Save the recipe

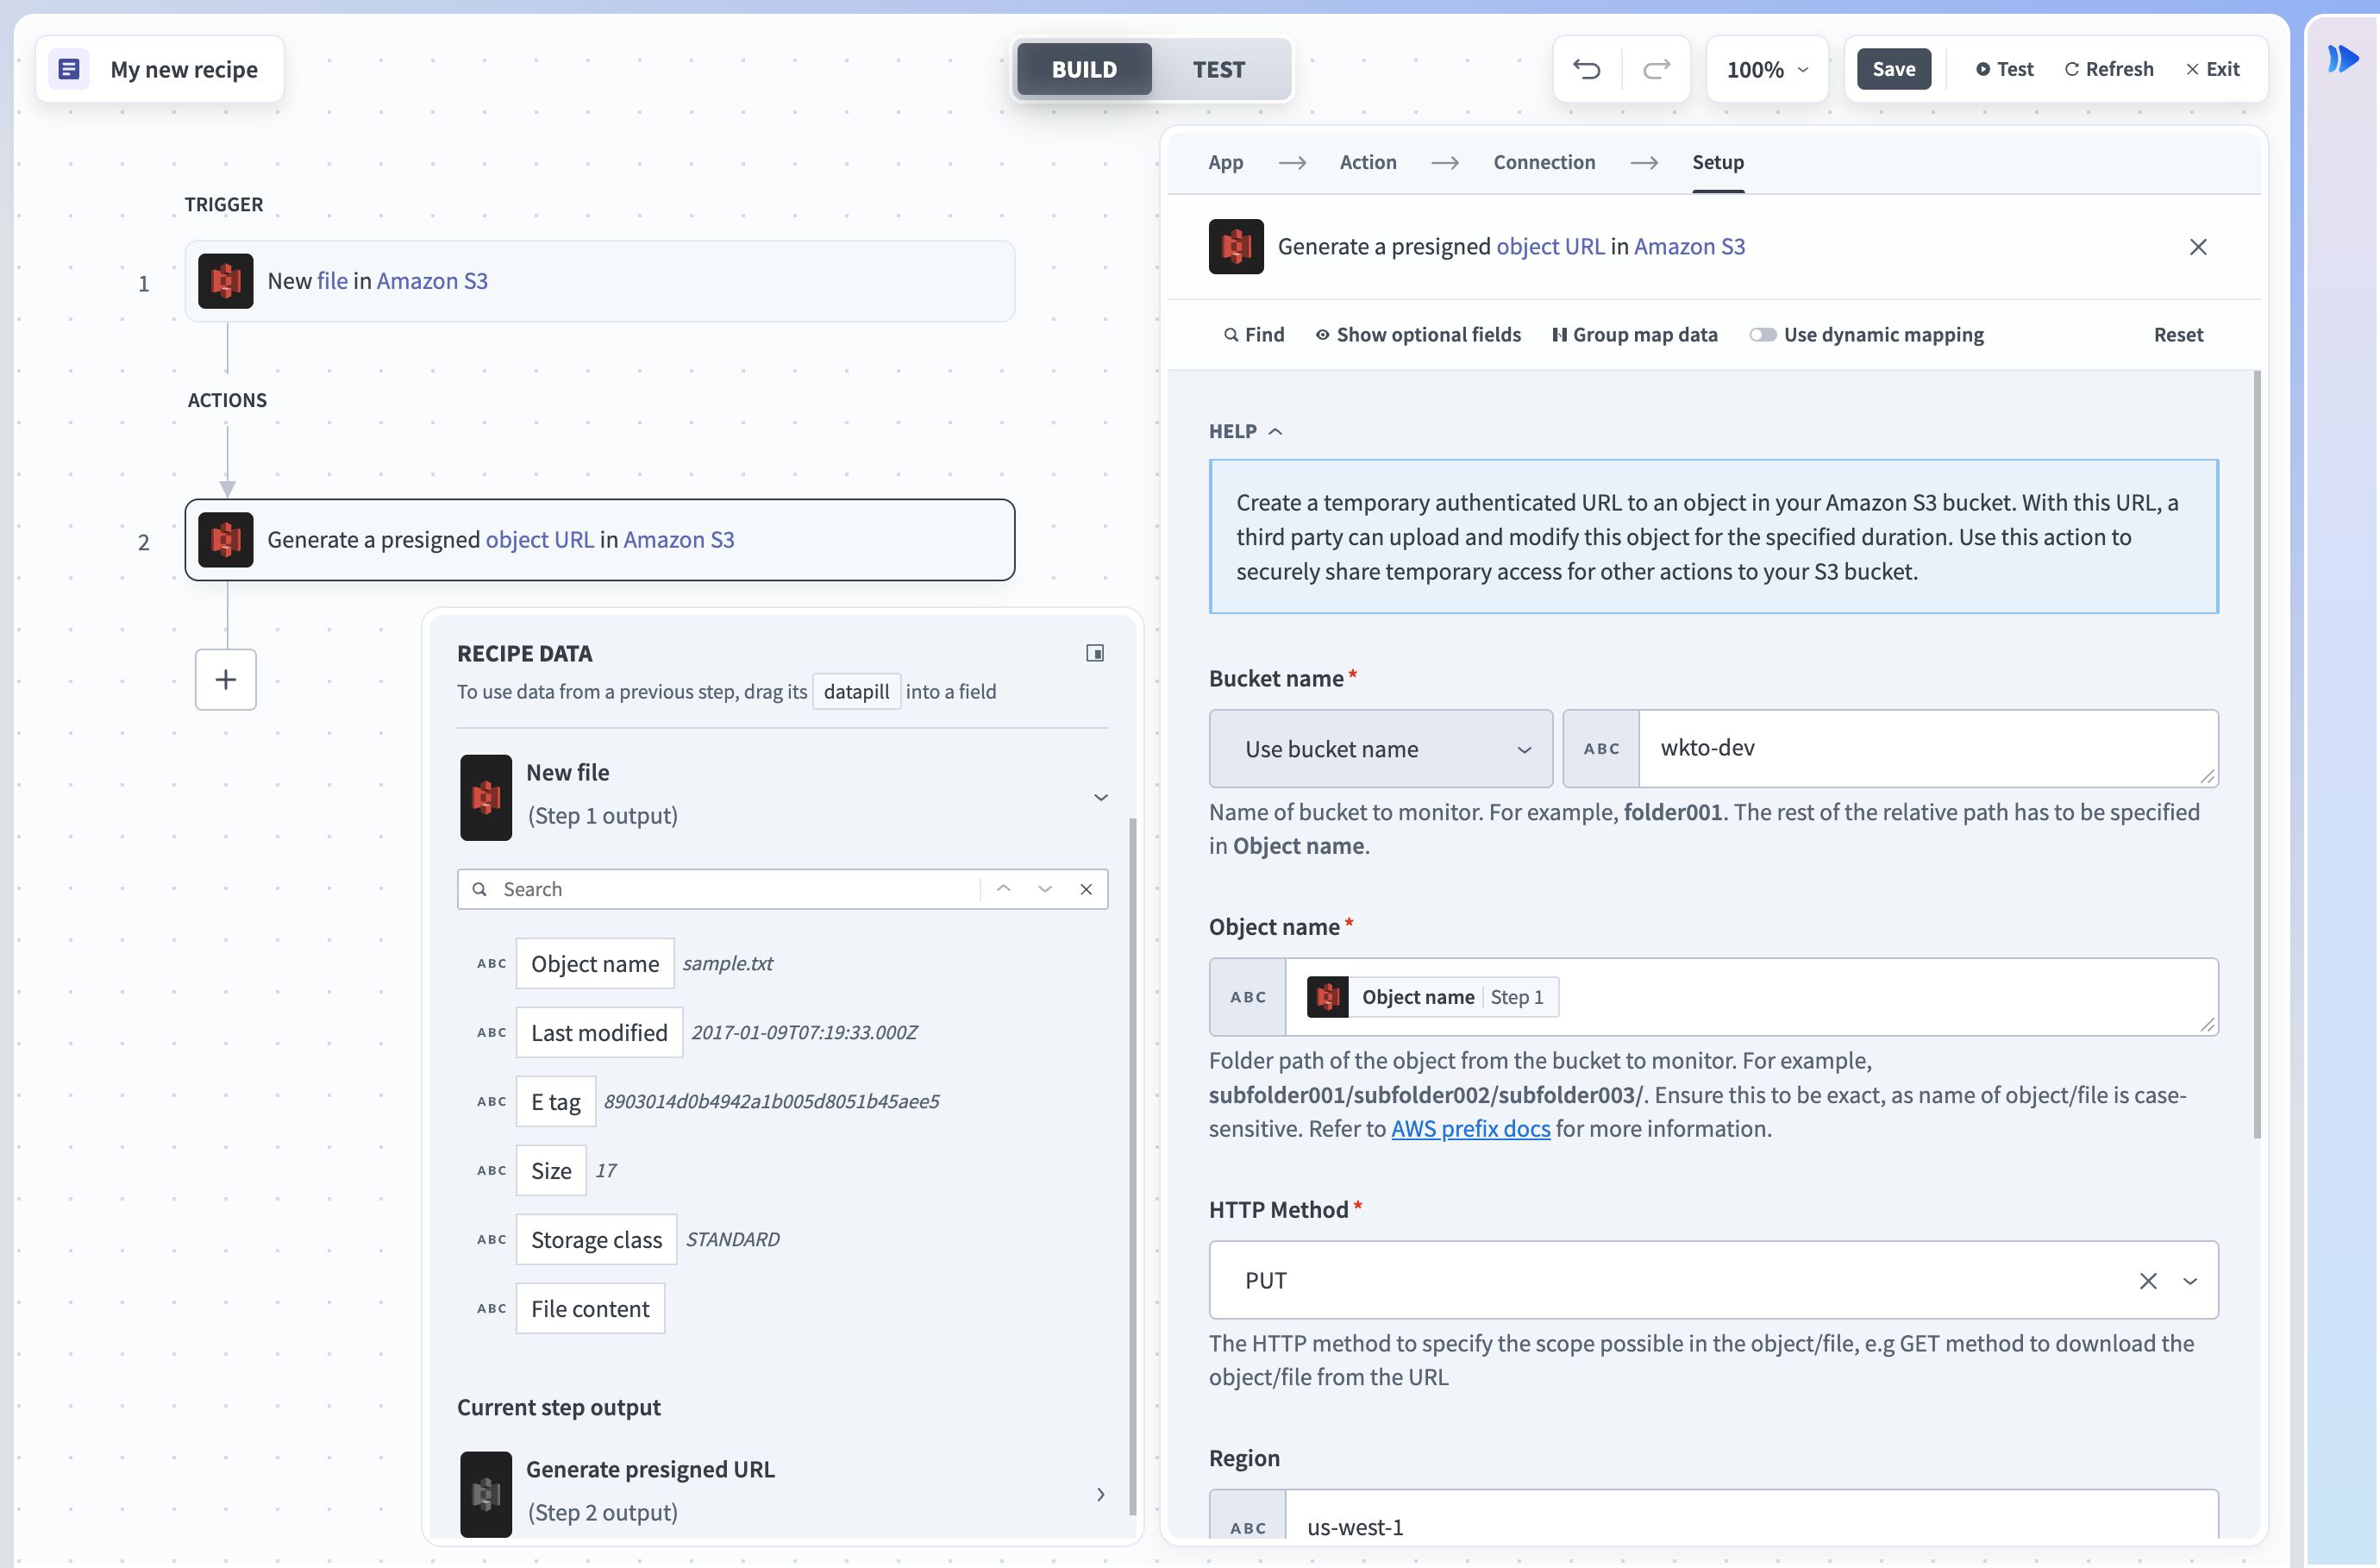(1893, 69)
